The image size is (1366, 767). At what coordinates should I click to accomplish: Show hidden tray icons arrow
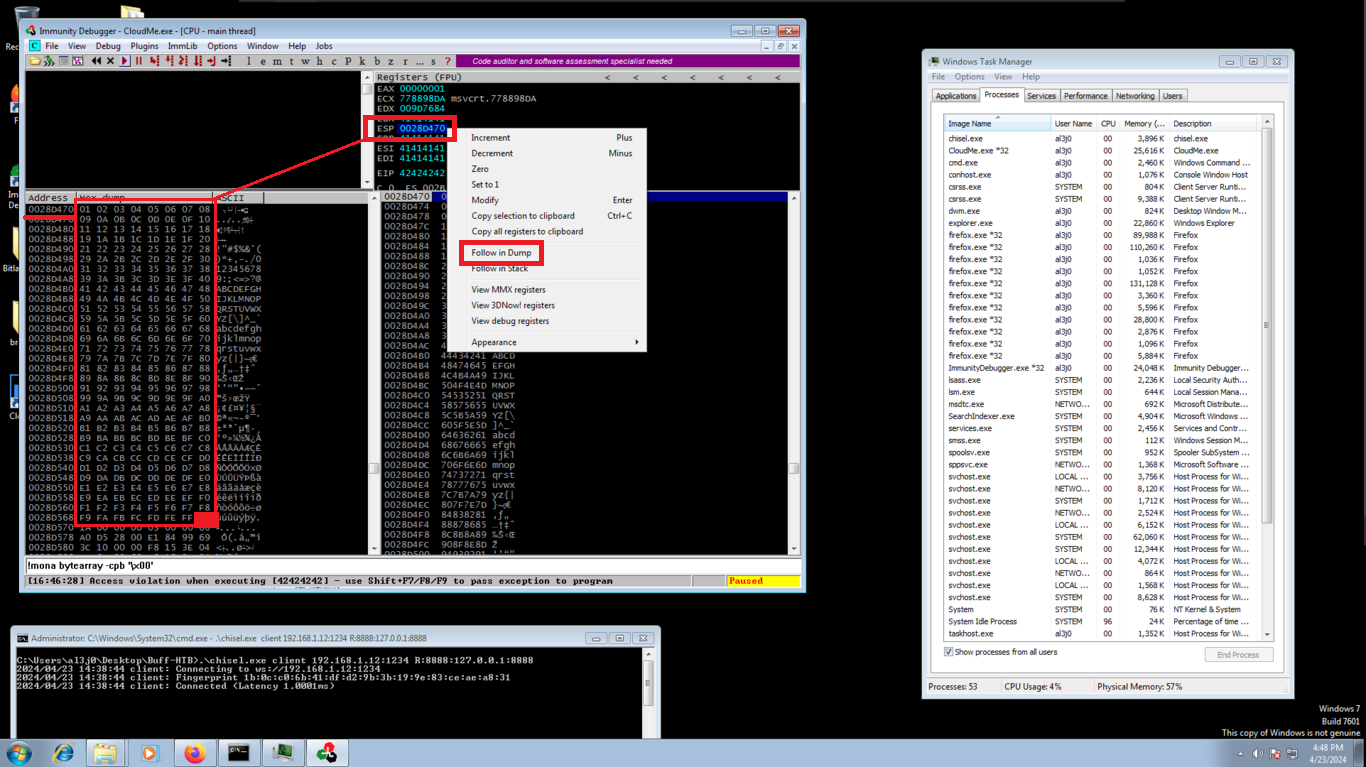[1241, 753]
